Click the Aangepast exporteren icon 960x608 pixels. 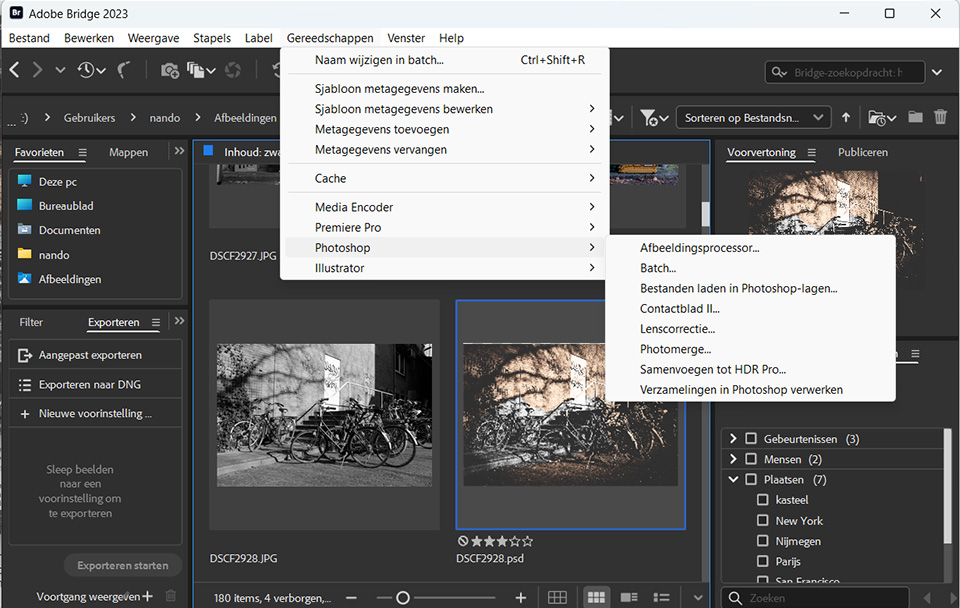click(24, 355)
